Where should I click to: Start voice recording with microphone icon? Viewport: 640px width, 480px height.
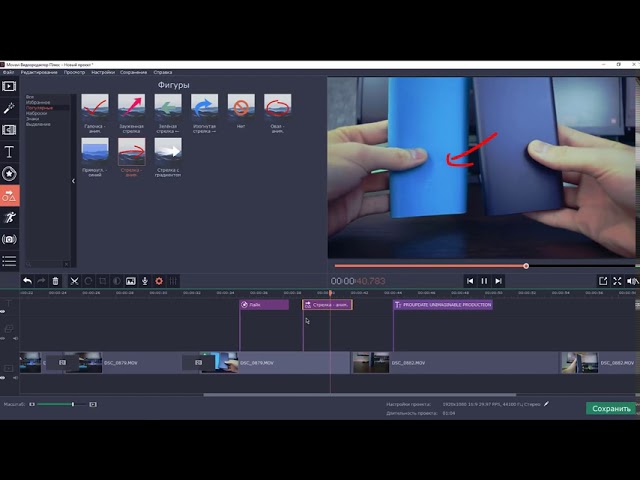coord(145,281)
